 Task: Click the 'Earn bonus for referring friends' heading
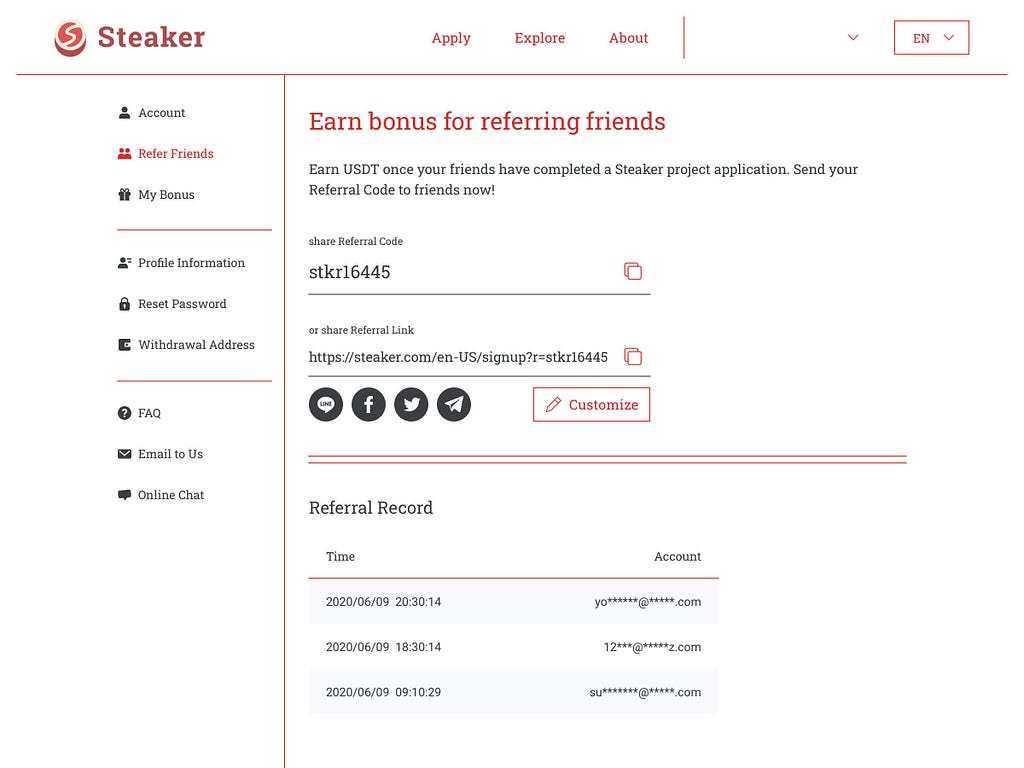[x=487, y=121]
